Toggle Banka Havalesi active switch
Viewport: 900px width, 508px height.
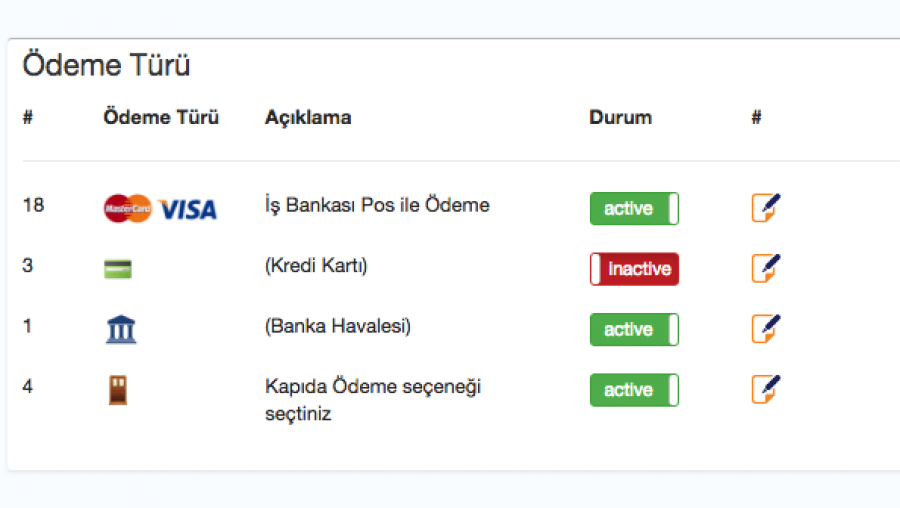coord(634,329)
